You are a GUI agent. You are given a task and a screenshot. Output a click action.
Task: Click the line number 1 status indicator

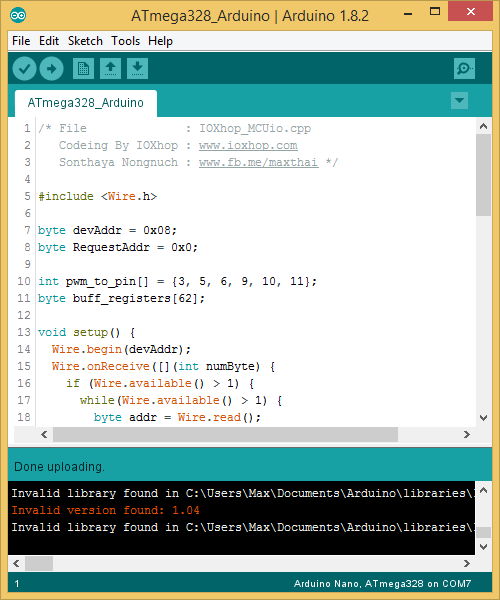[x=17, y=584]
